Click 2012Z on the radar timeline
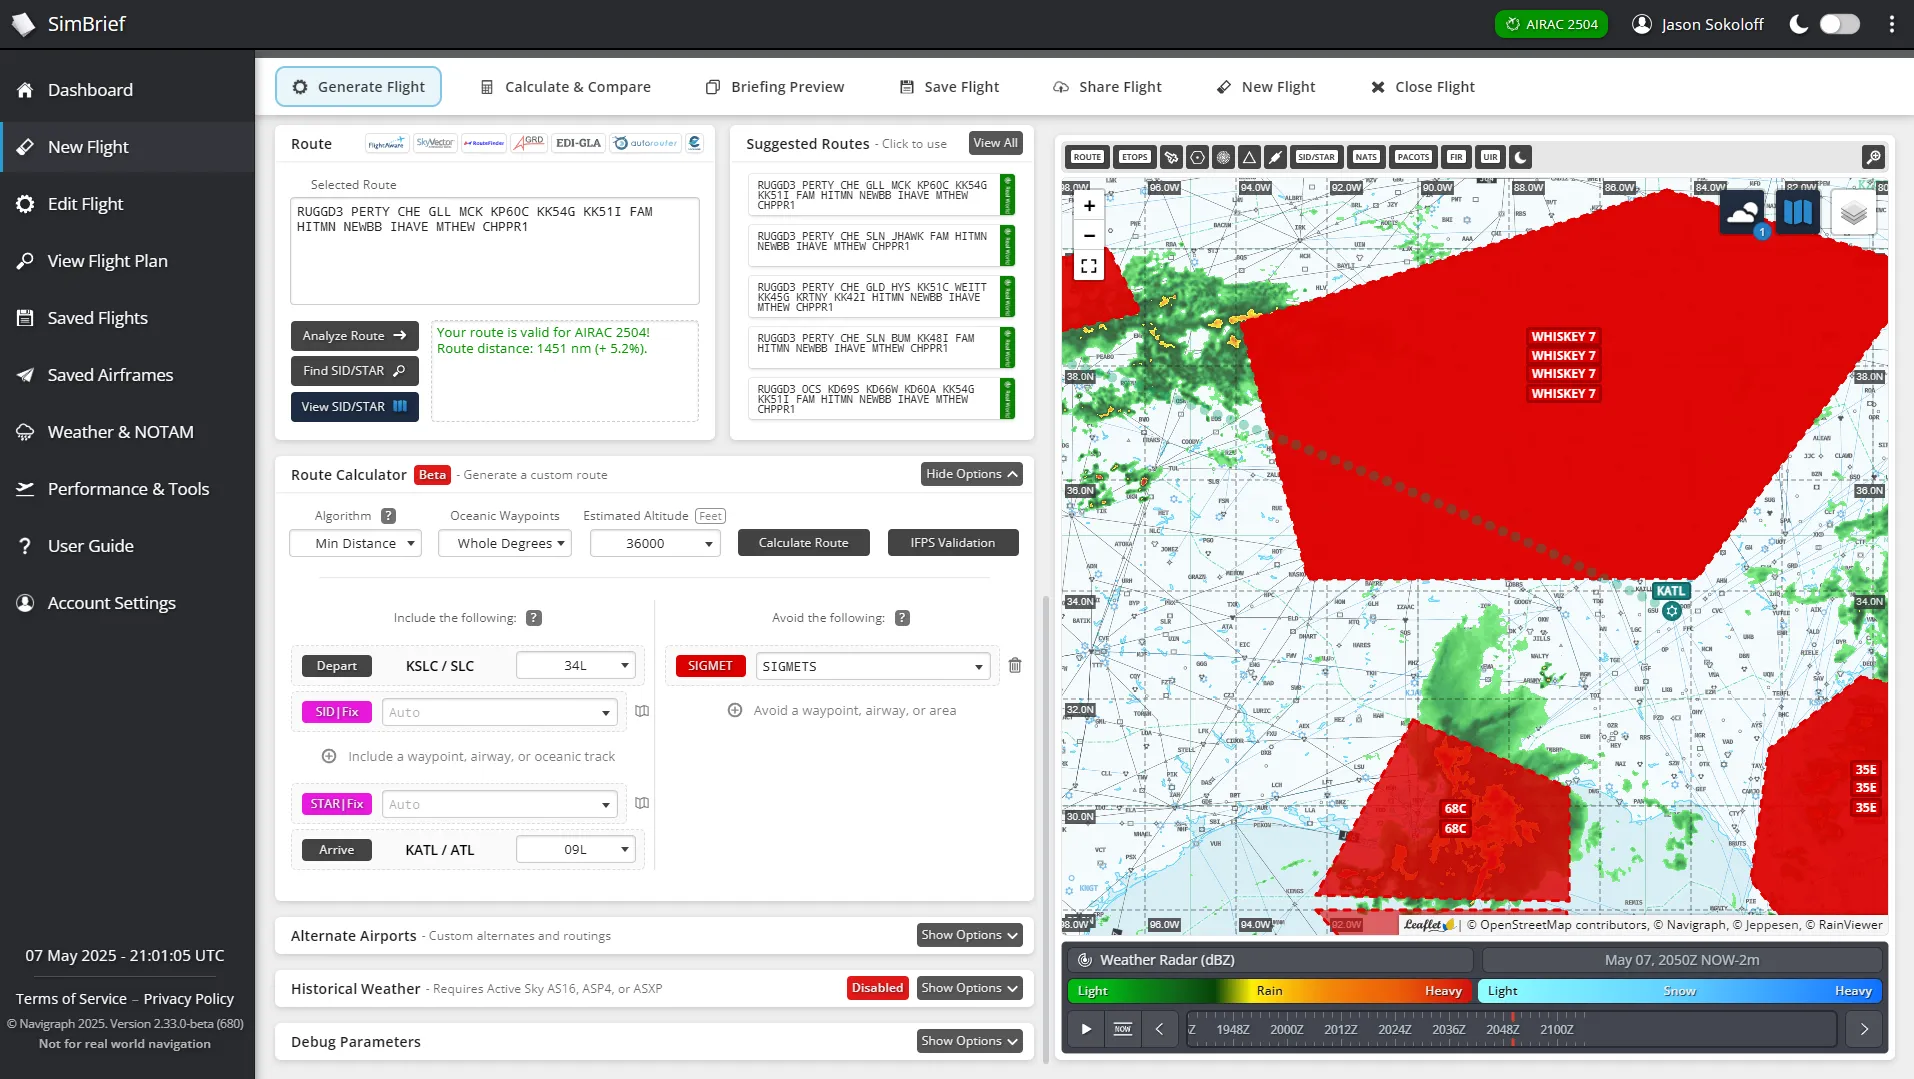The image size is (1914, 1079). tap(1340, 1029)
